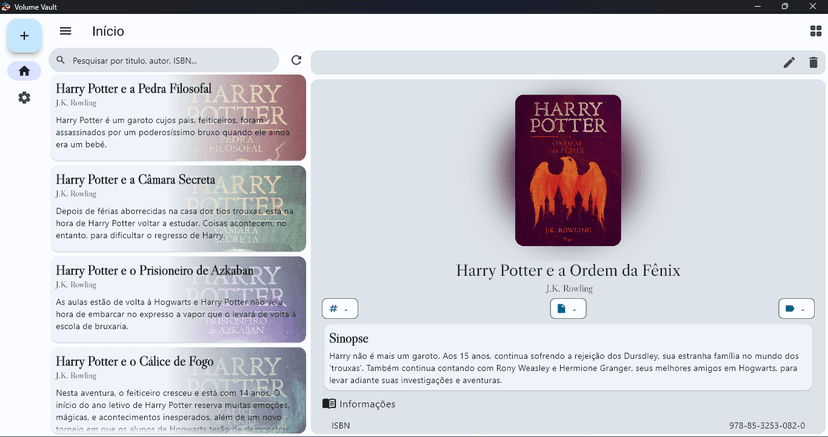Click the hash number chip
828x437 pixels.
pos(340,309)
